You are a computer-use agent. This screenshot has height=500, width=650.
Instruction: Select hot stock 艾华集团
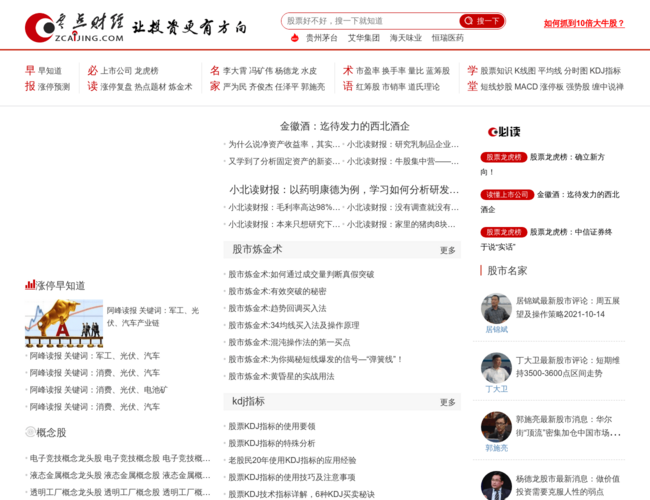[x=364, y=38]
